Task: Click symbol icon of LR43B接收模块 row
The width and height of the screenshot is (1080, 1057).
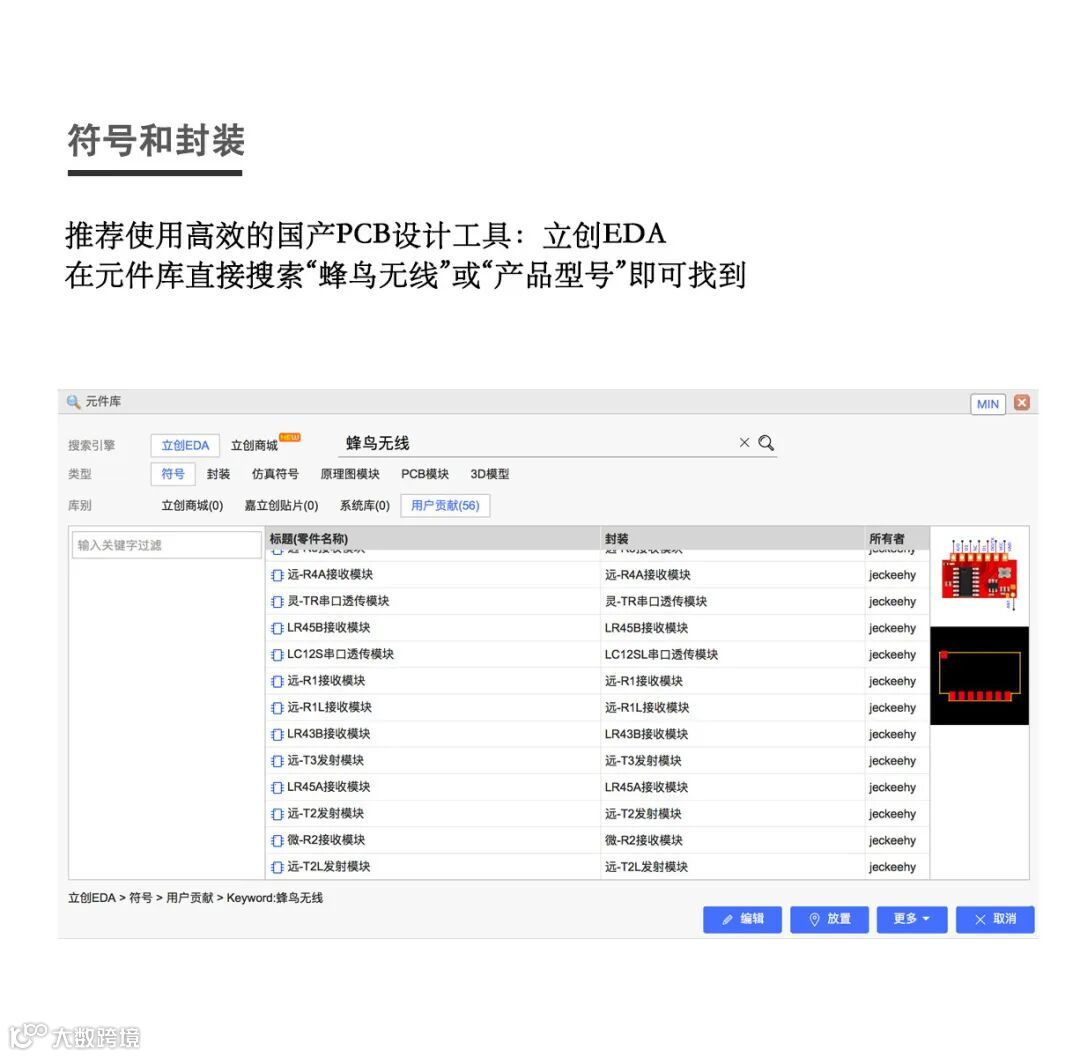Action: pyautogui.click(x=277, y=734)
